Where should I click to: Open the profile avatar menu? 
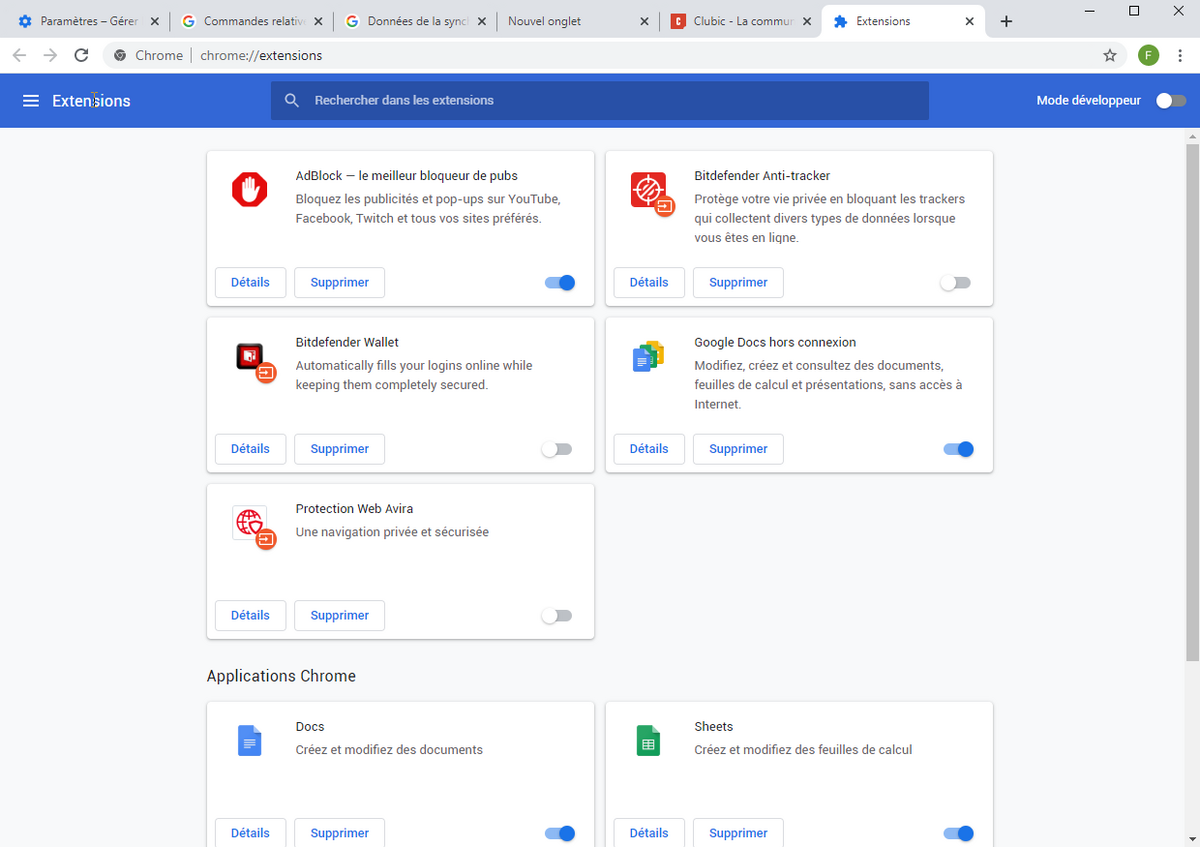1148,56
